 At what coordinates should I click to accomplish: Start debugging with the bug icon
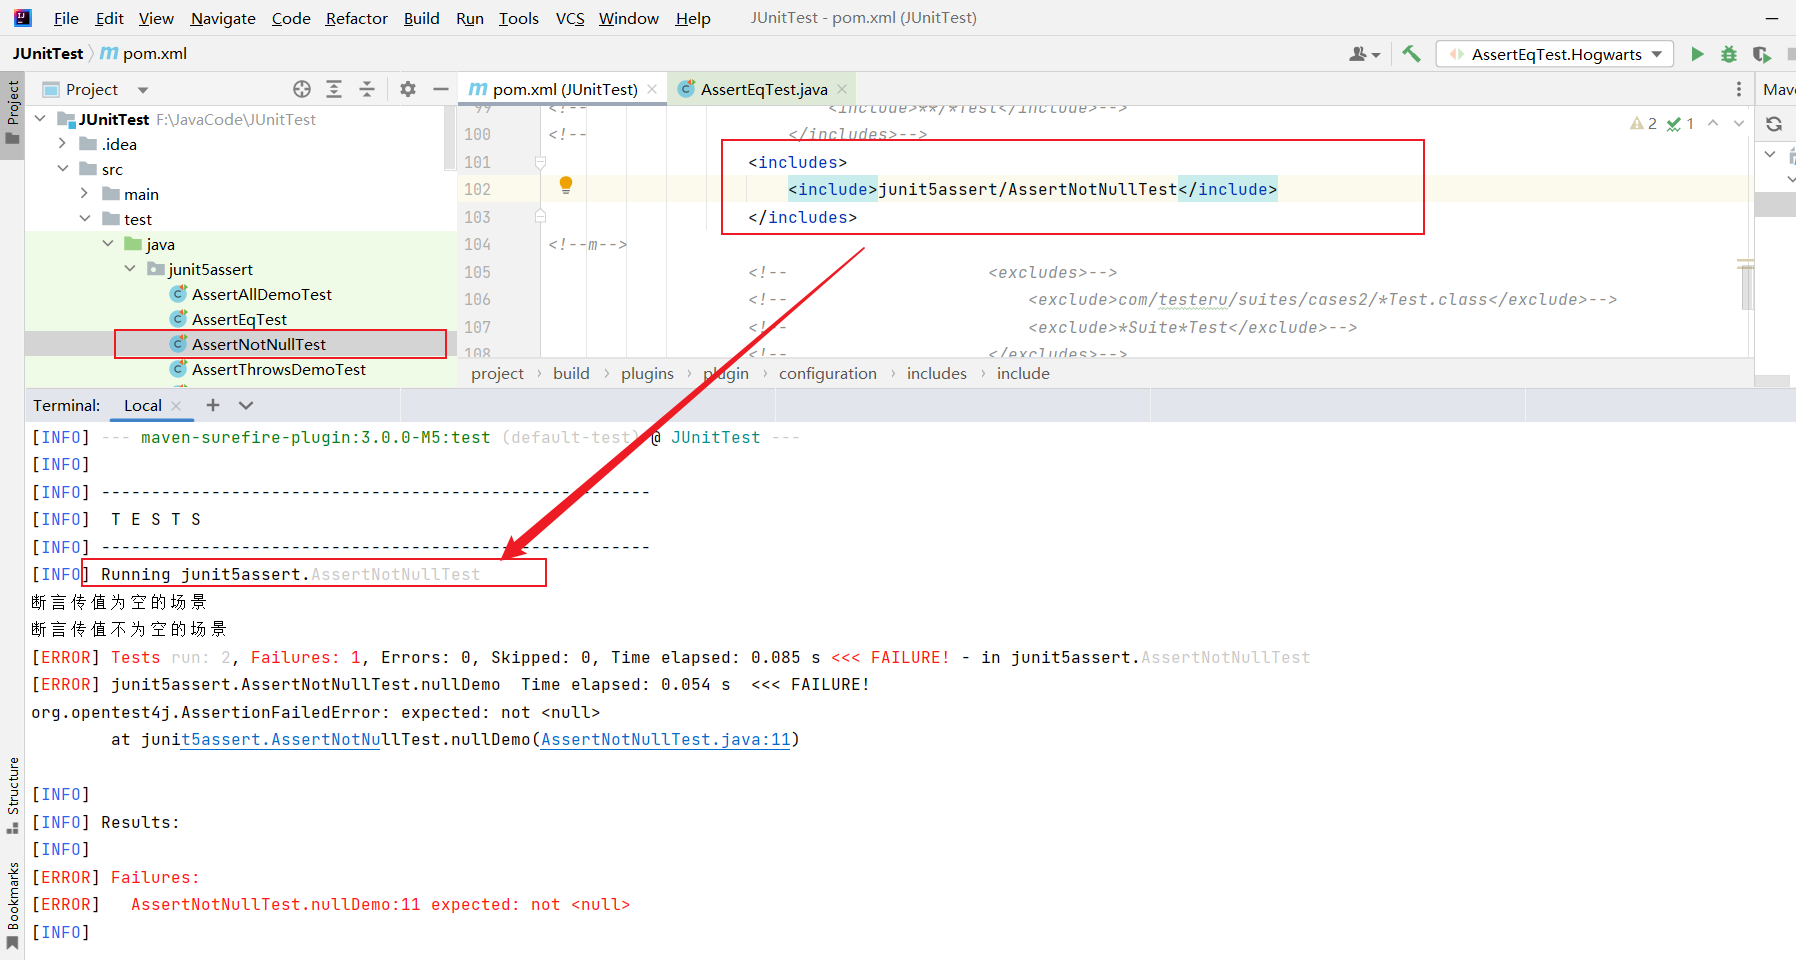(1729, 54)
